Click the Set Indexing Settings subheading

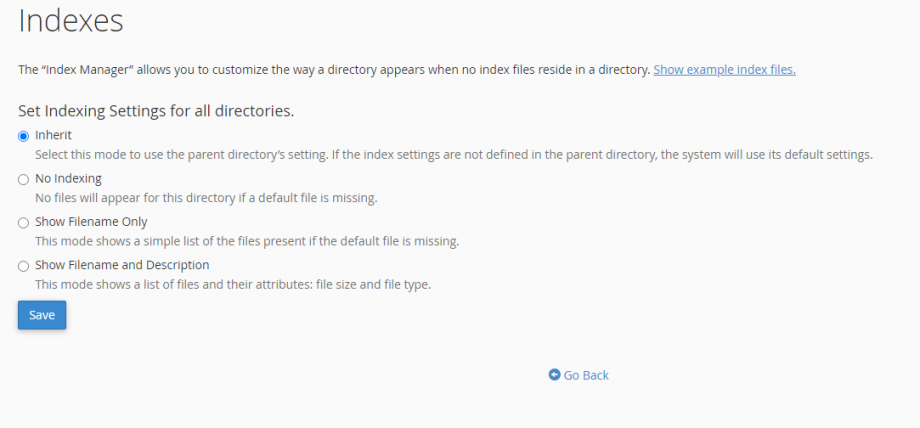pyautogui.click(x=156, y=111)
